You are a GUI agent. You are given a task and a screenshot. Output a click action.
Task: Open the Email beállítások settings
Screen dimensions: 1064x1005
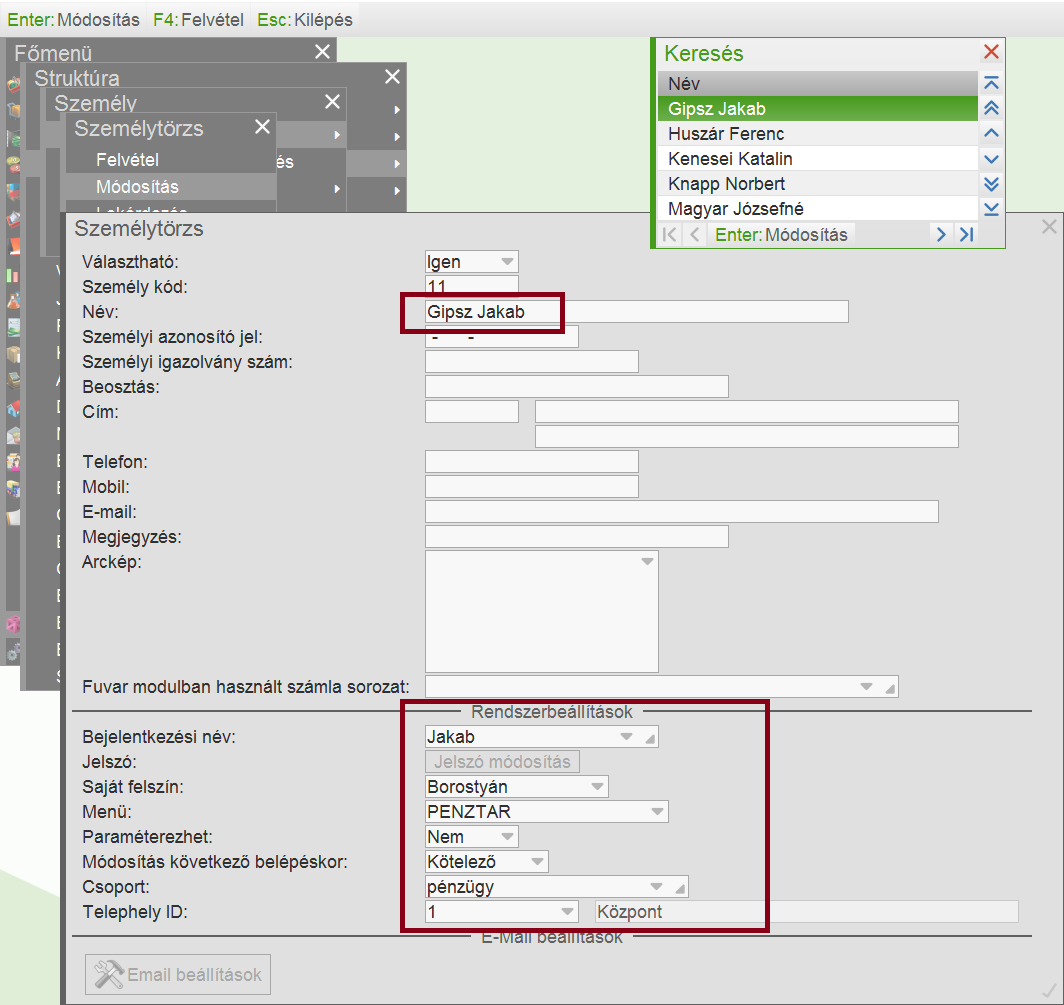click(178, 974)
